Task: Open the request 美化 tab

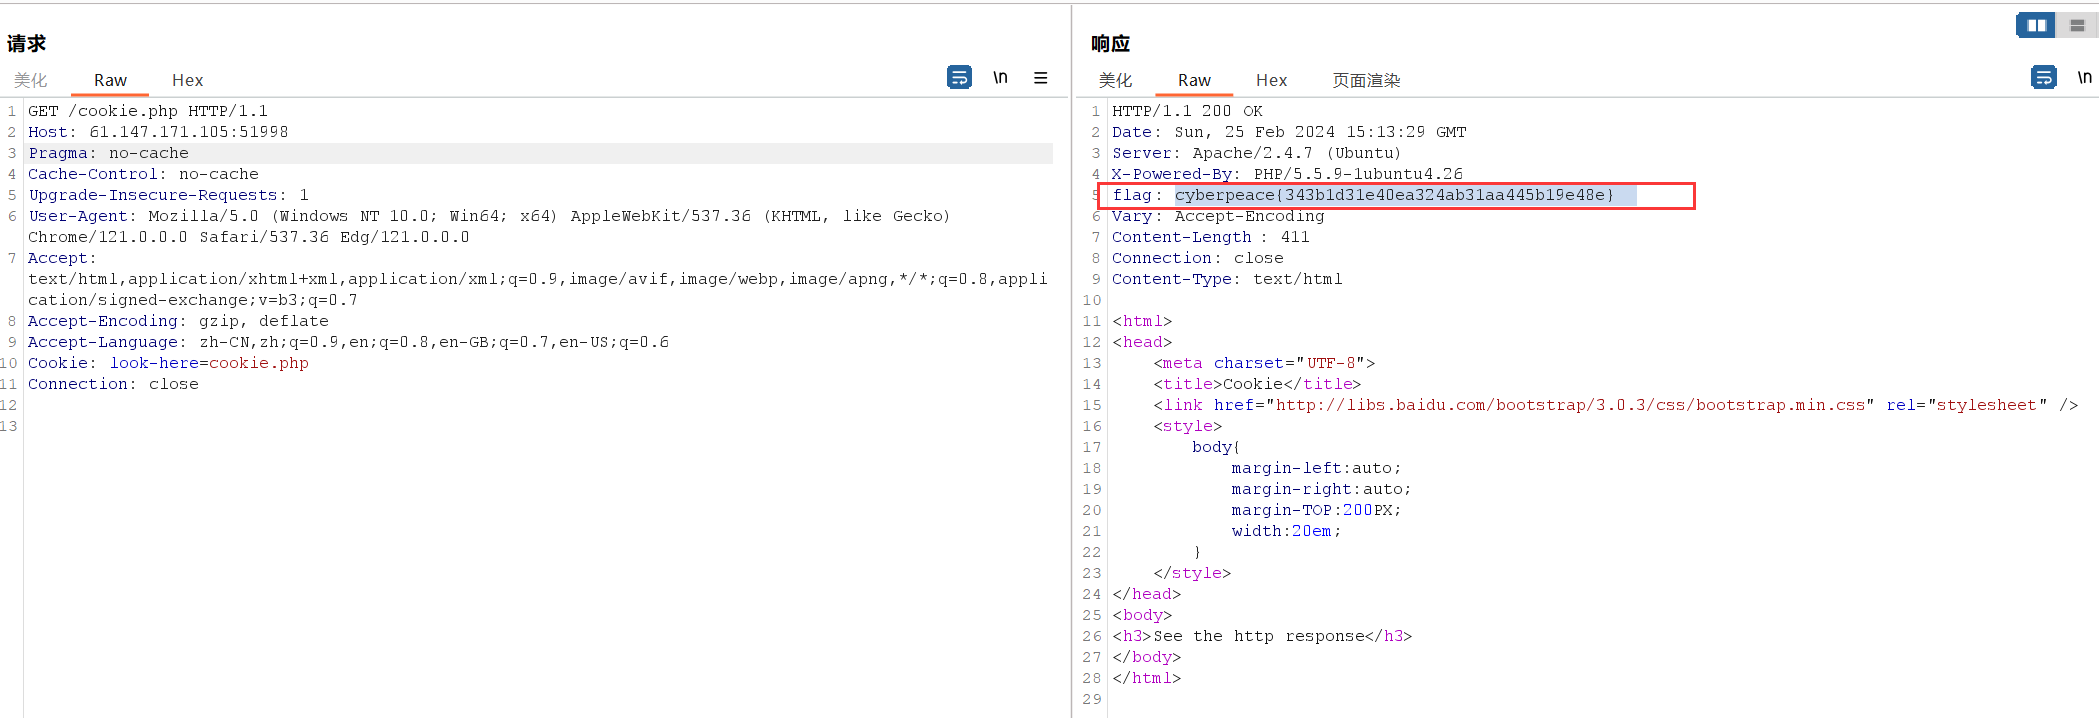Action: pyautogui.click(x=31, y=80)
